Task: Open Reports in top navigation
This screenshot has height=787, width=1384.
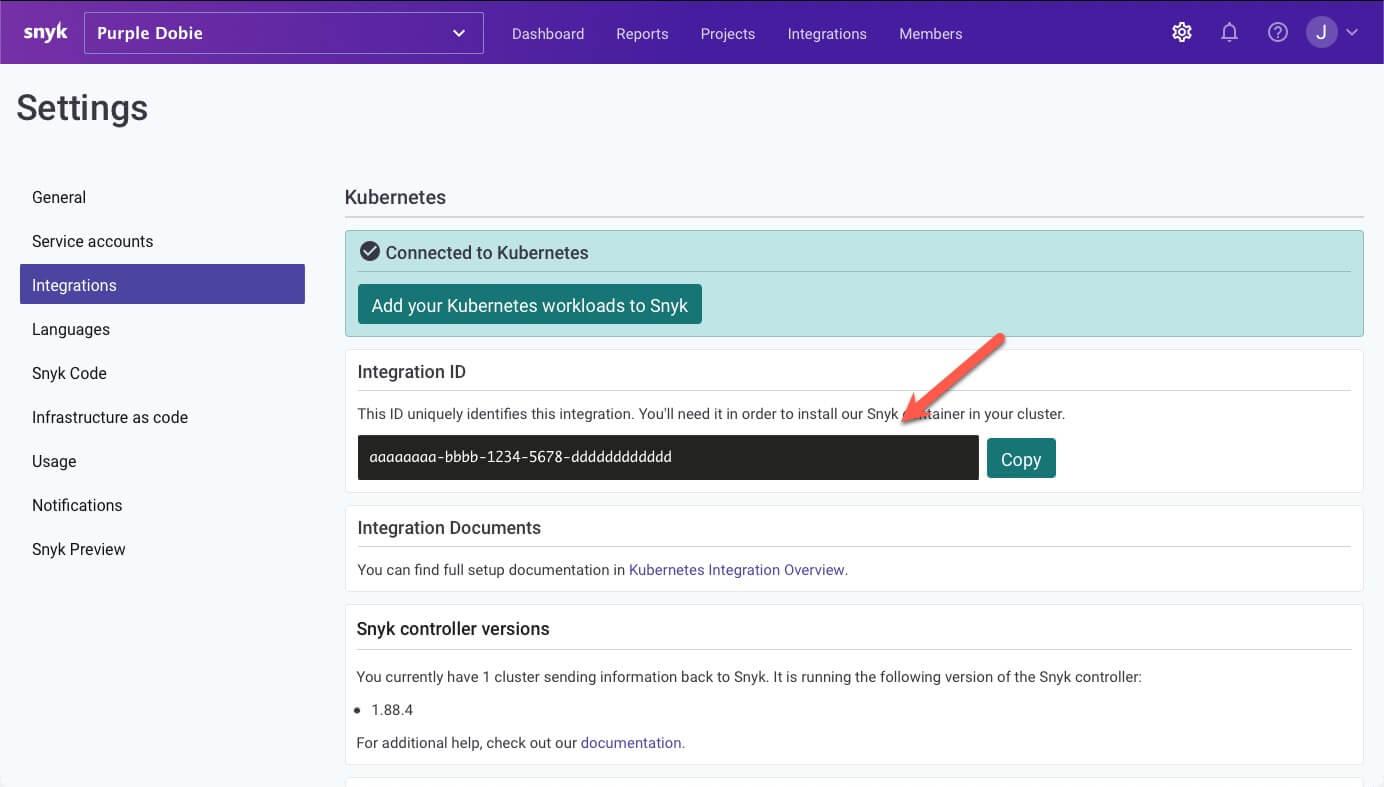Action: [x=642, y=34]
